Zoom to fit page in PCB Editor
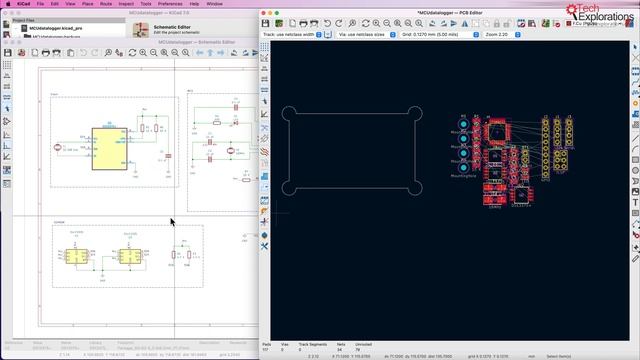 tap(398, 24)
